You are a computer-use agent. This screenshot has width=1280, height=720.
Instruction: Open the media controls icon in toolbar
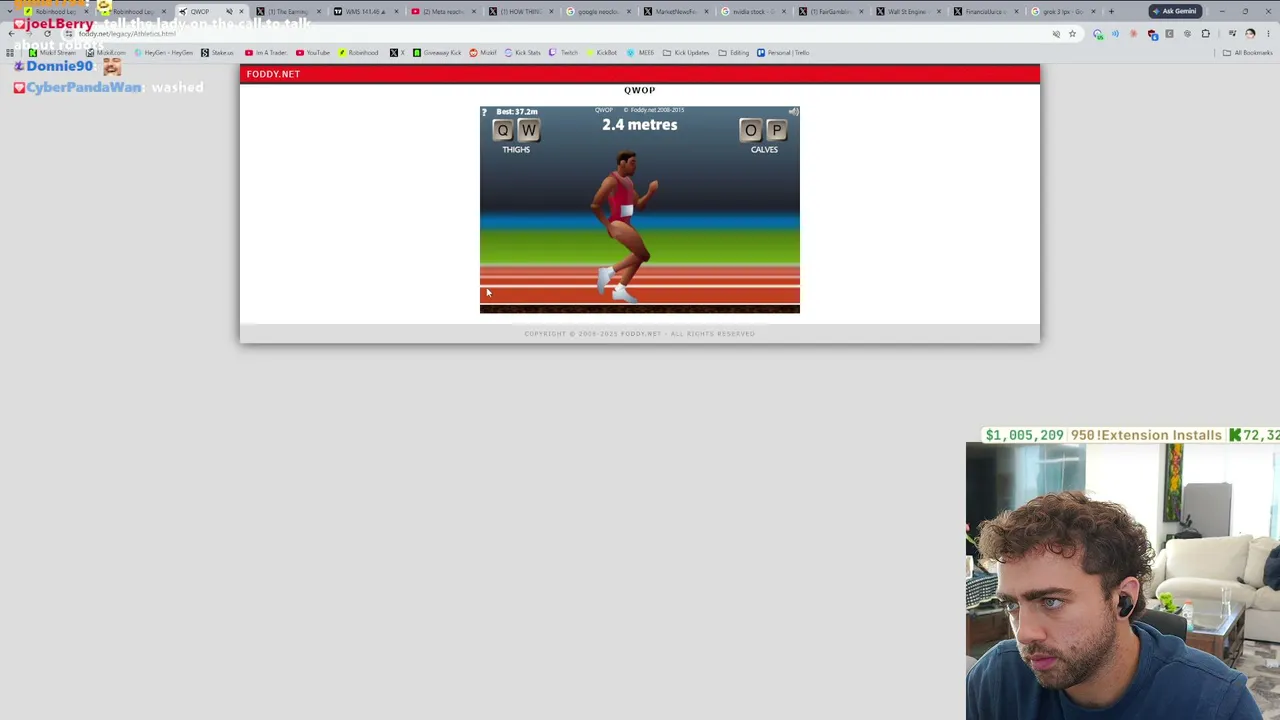point(1232,34)
